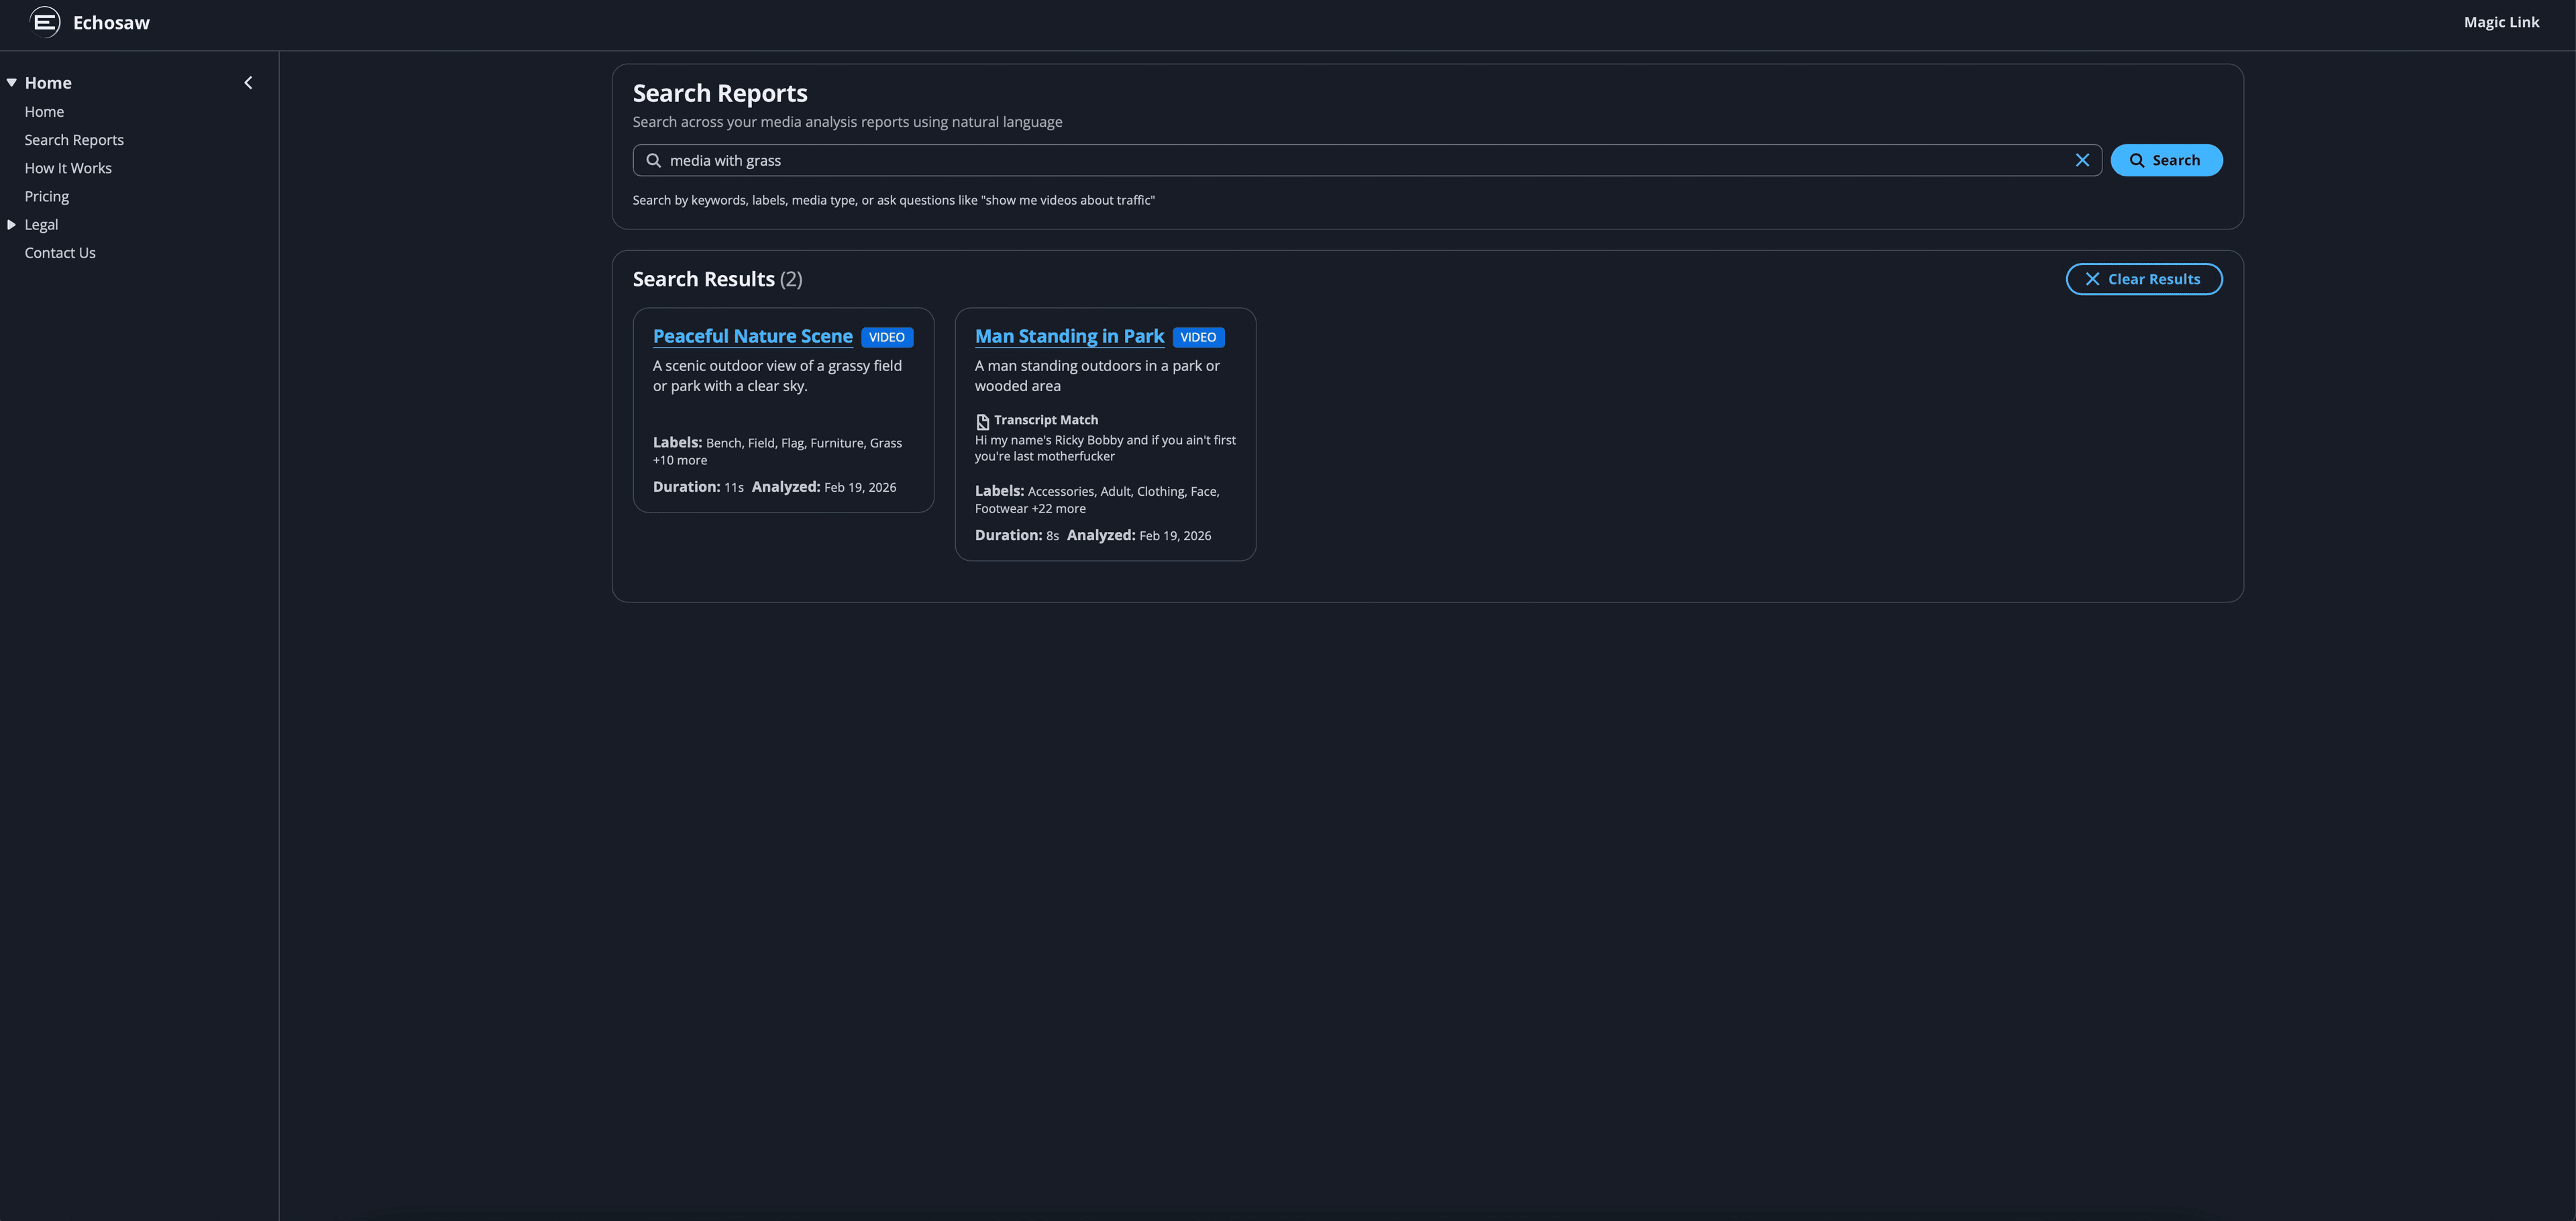Click the Echosaw logo icon
2576x1221 pixels.
coord(43,21)
